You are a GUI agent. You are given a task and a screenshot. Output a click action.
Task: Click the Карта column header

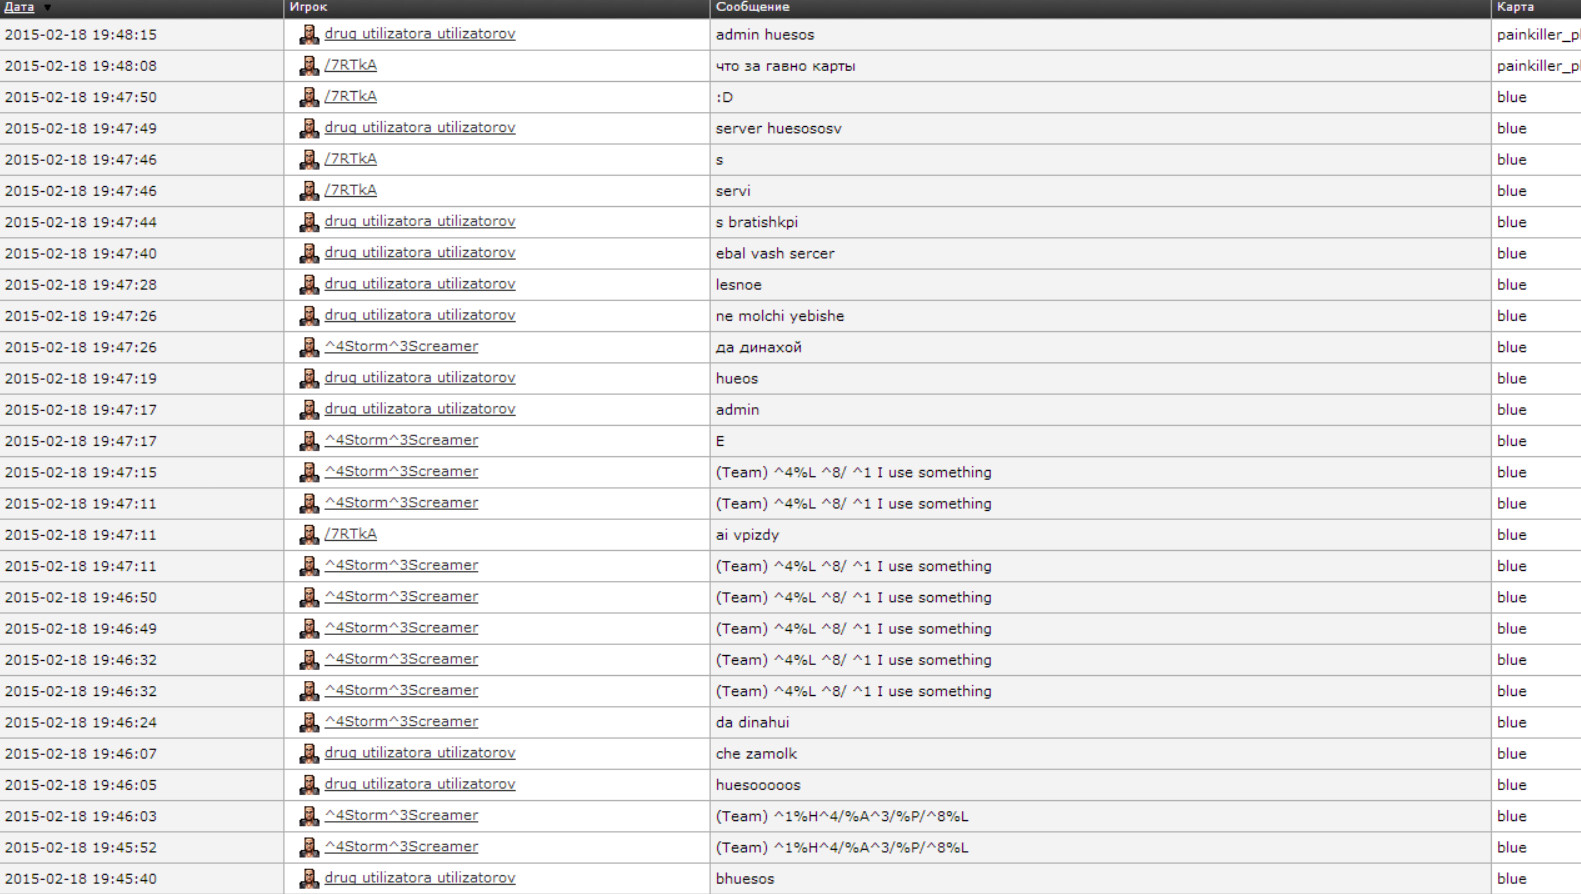pos(1515,7)
